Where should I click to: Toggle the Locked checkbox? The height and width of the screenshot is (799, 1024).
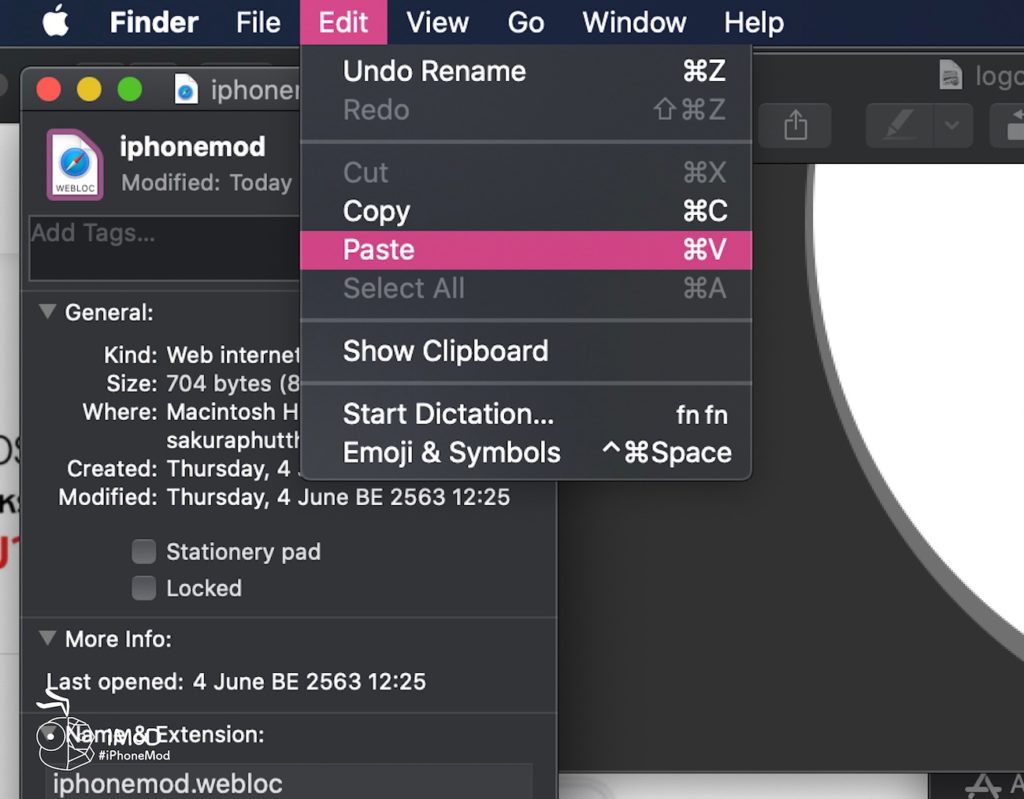pos(145,588)
